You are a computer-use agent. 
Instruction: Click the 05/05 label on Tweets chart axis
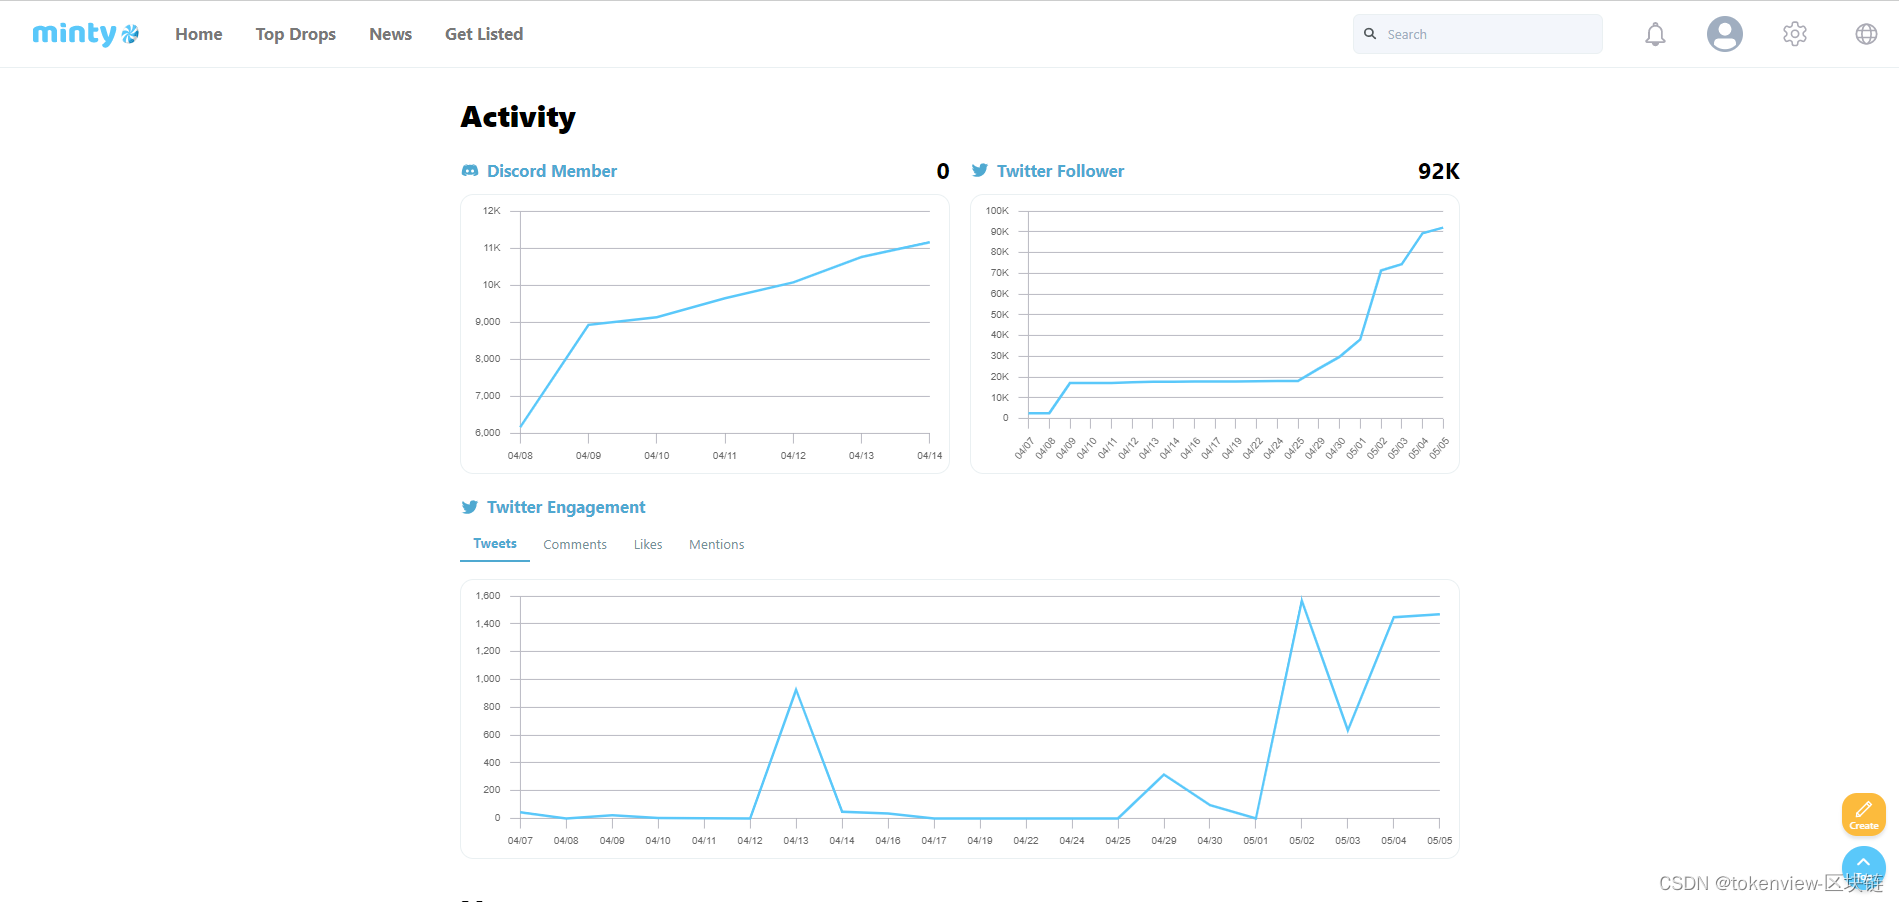tap(1440, 841)
